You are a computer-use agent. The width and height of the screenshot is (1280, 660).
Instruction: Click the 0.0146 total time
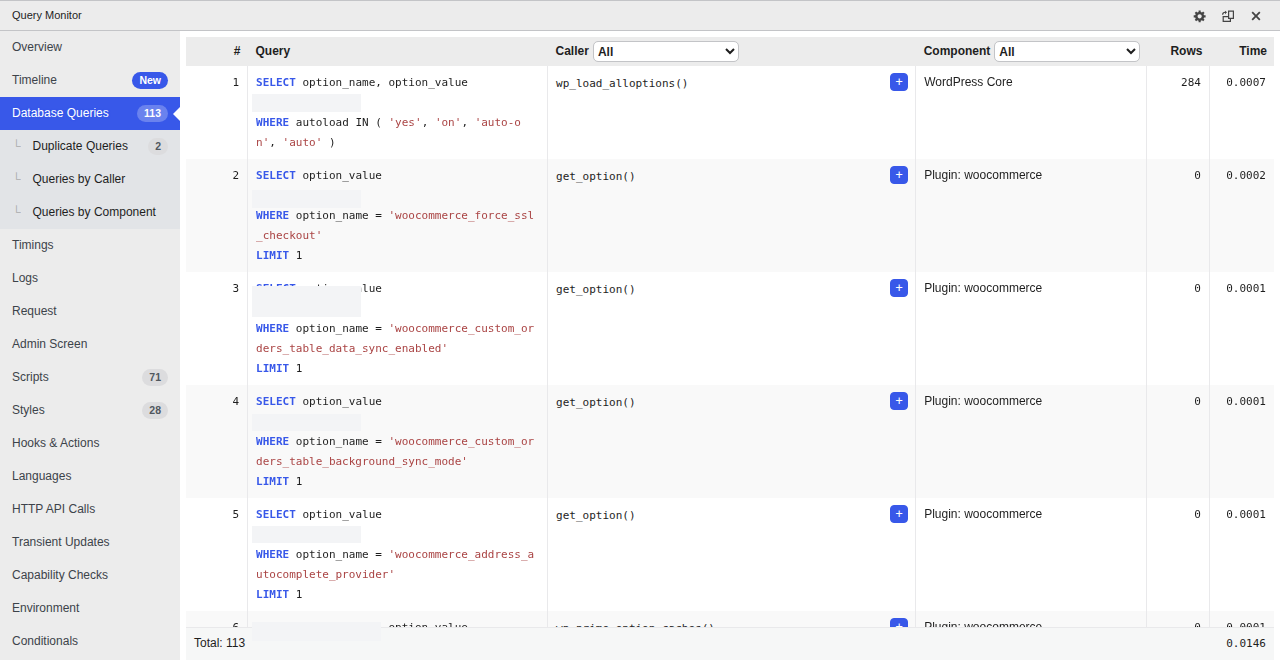(x=1246, y=644)
